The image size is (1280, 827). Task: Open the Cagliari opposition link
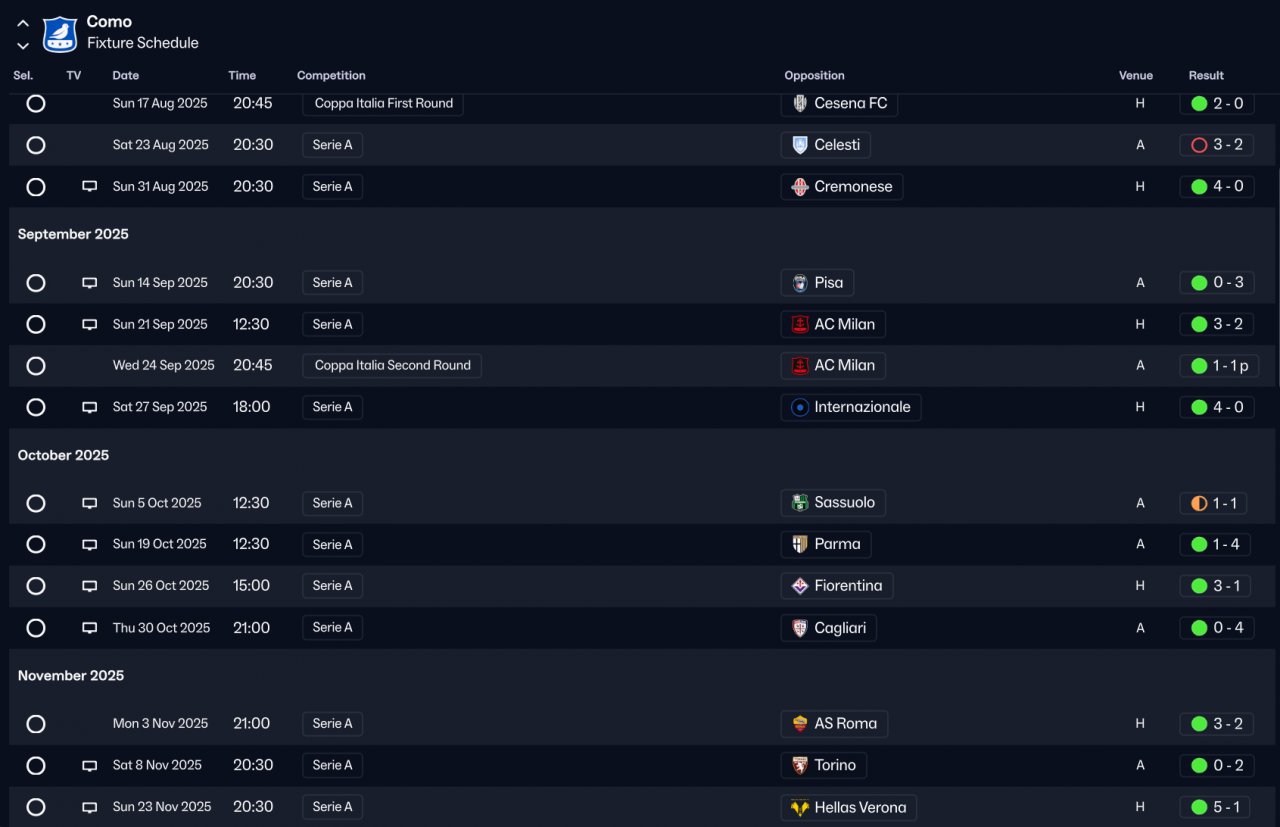click(x=839, y=628)
